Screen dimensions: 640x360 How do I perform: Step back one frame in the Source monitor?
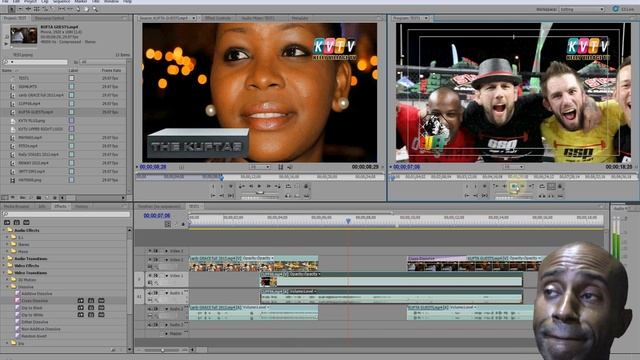tap(251, 186)
